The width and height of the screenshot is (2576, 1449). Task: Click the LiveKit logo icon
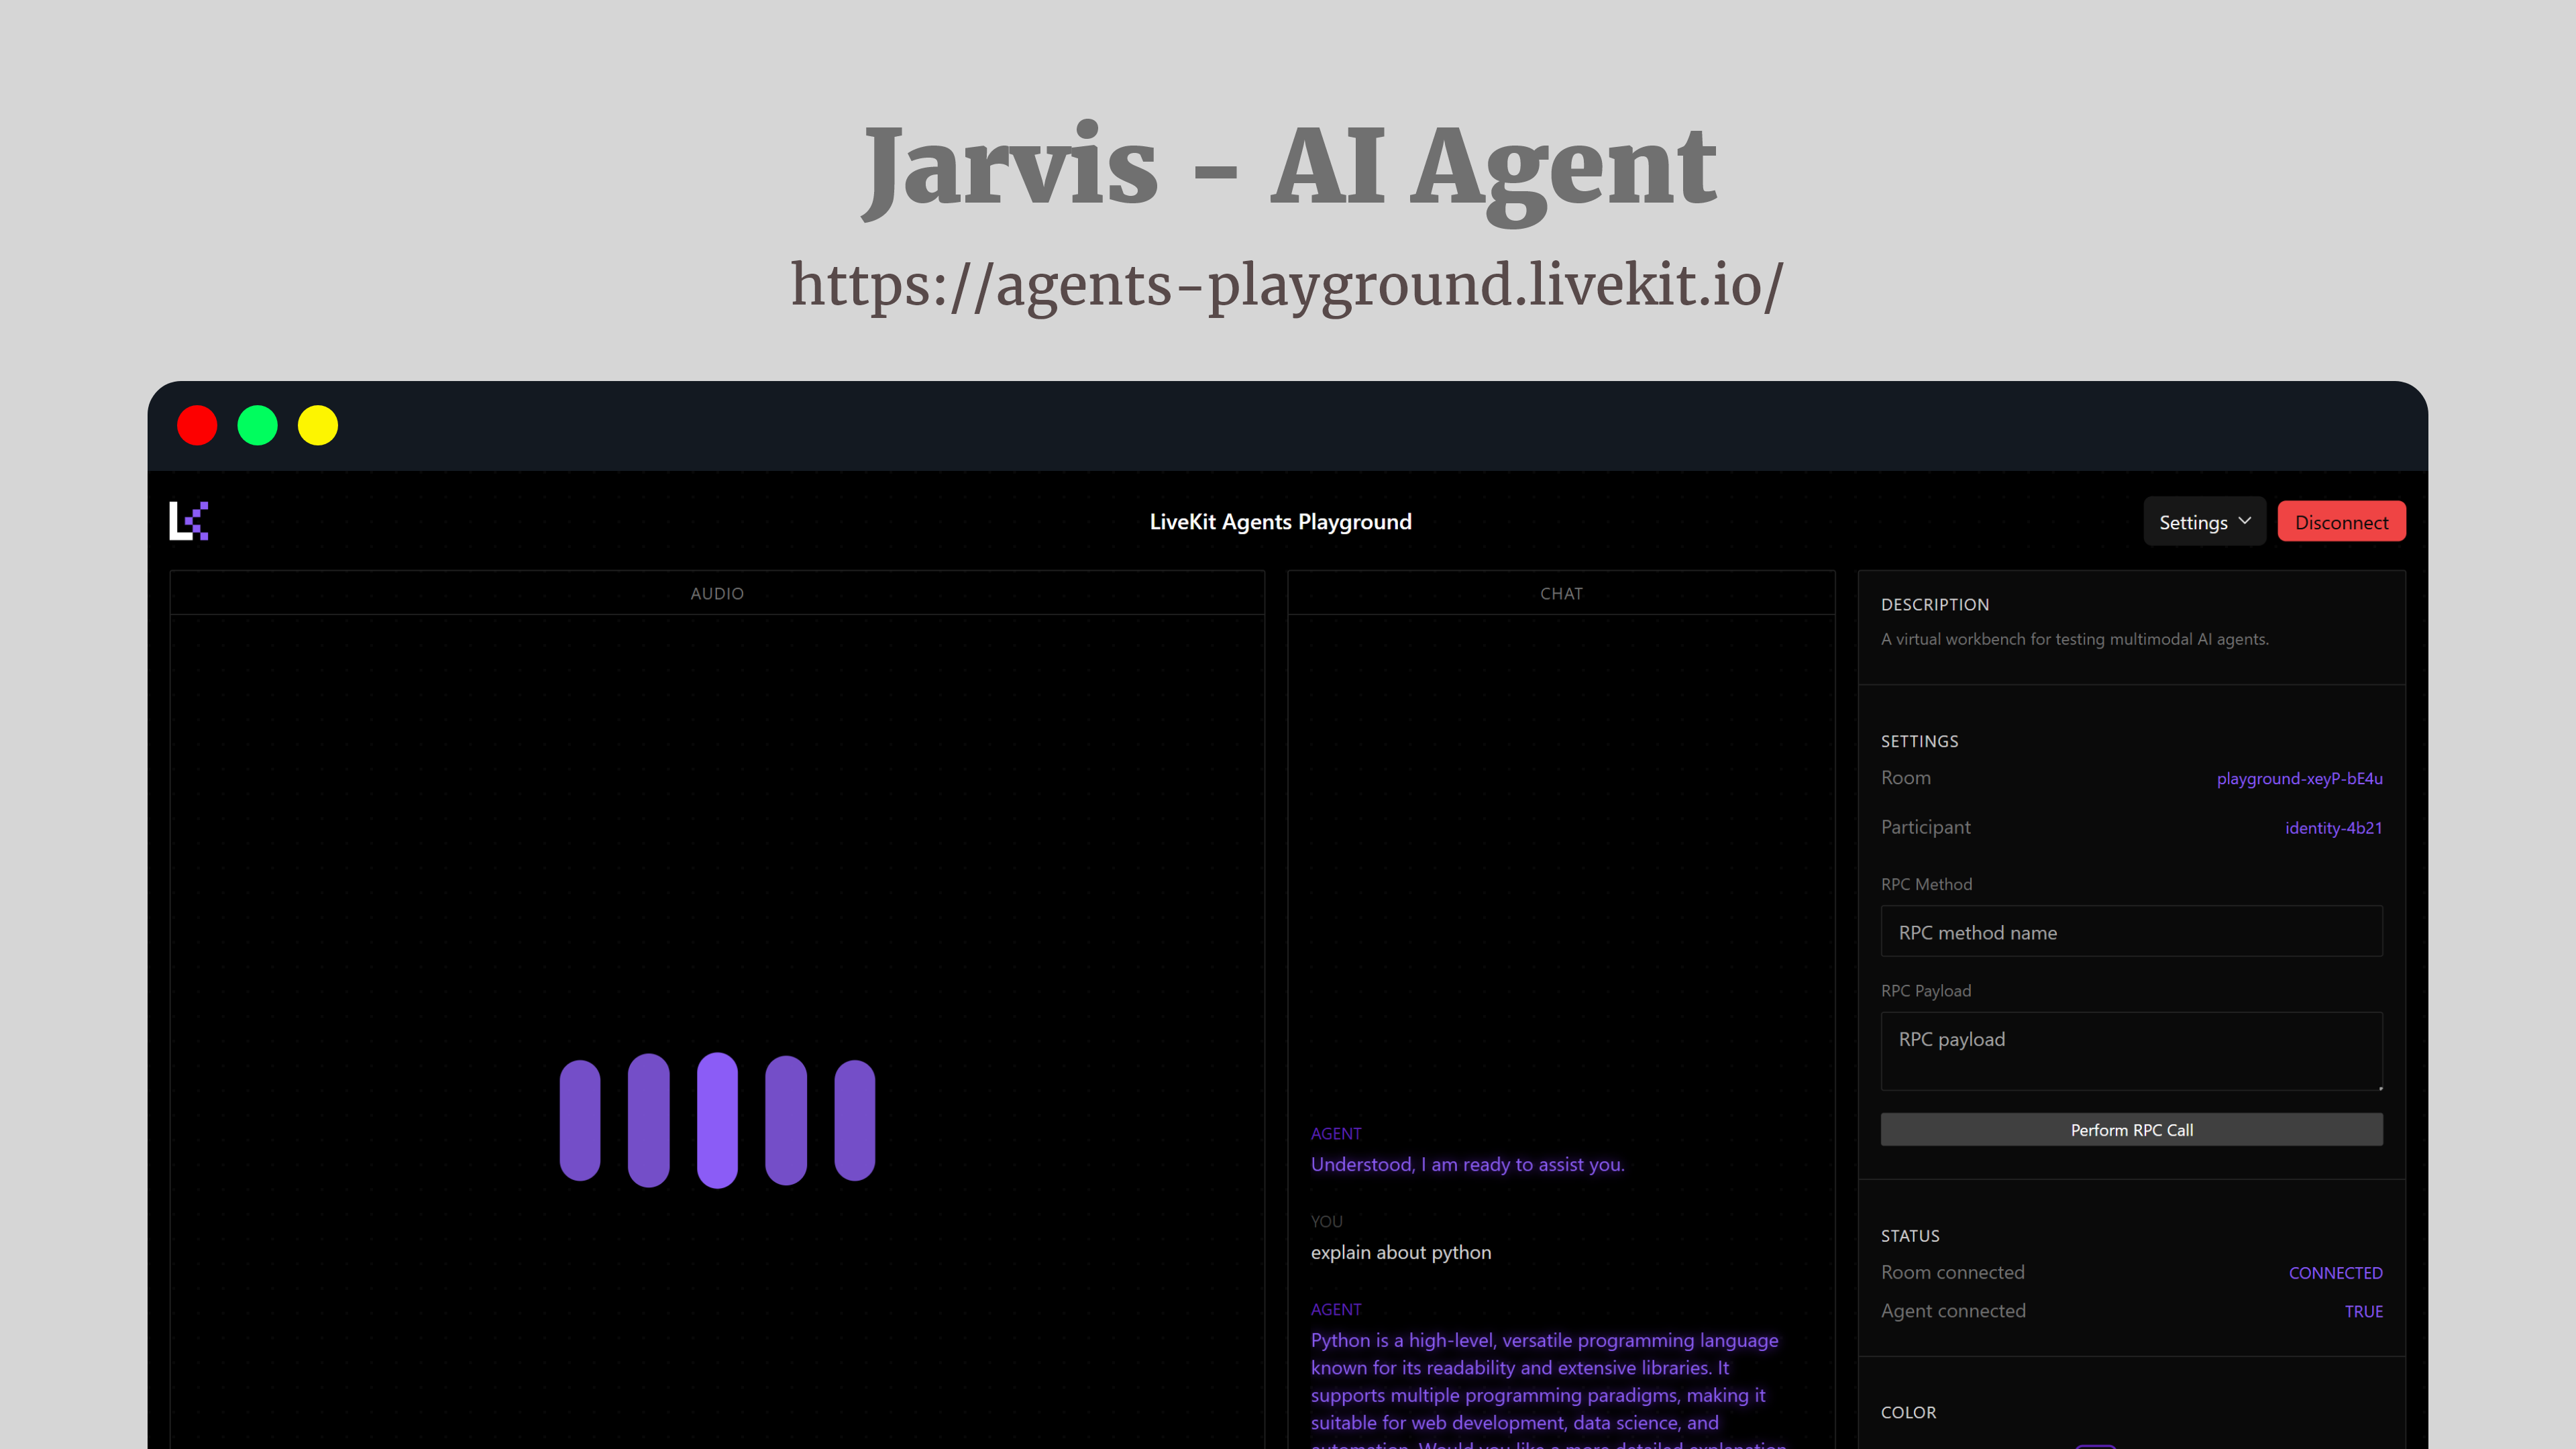[188, 521]
